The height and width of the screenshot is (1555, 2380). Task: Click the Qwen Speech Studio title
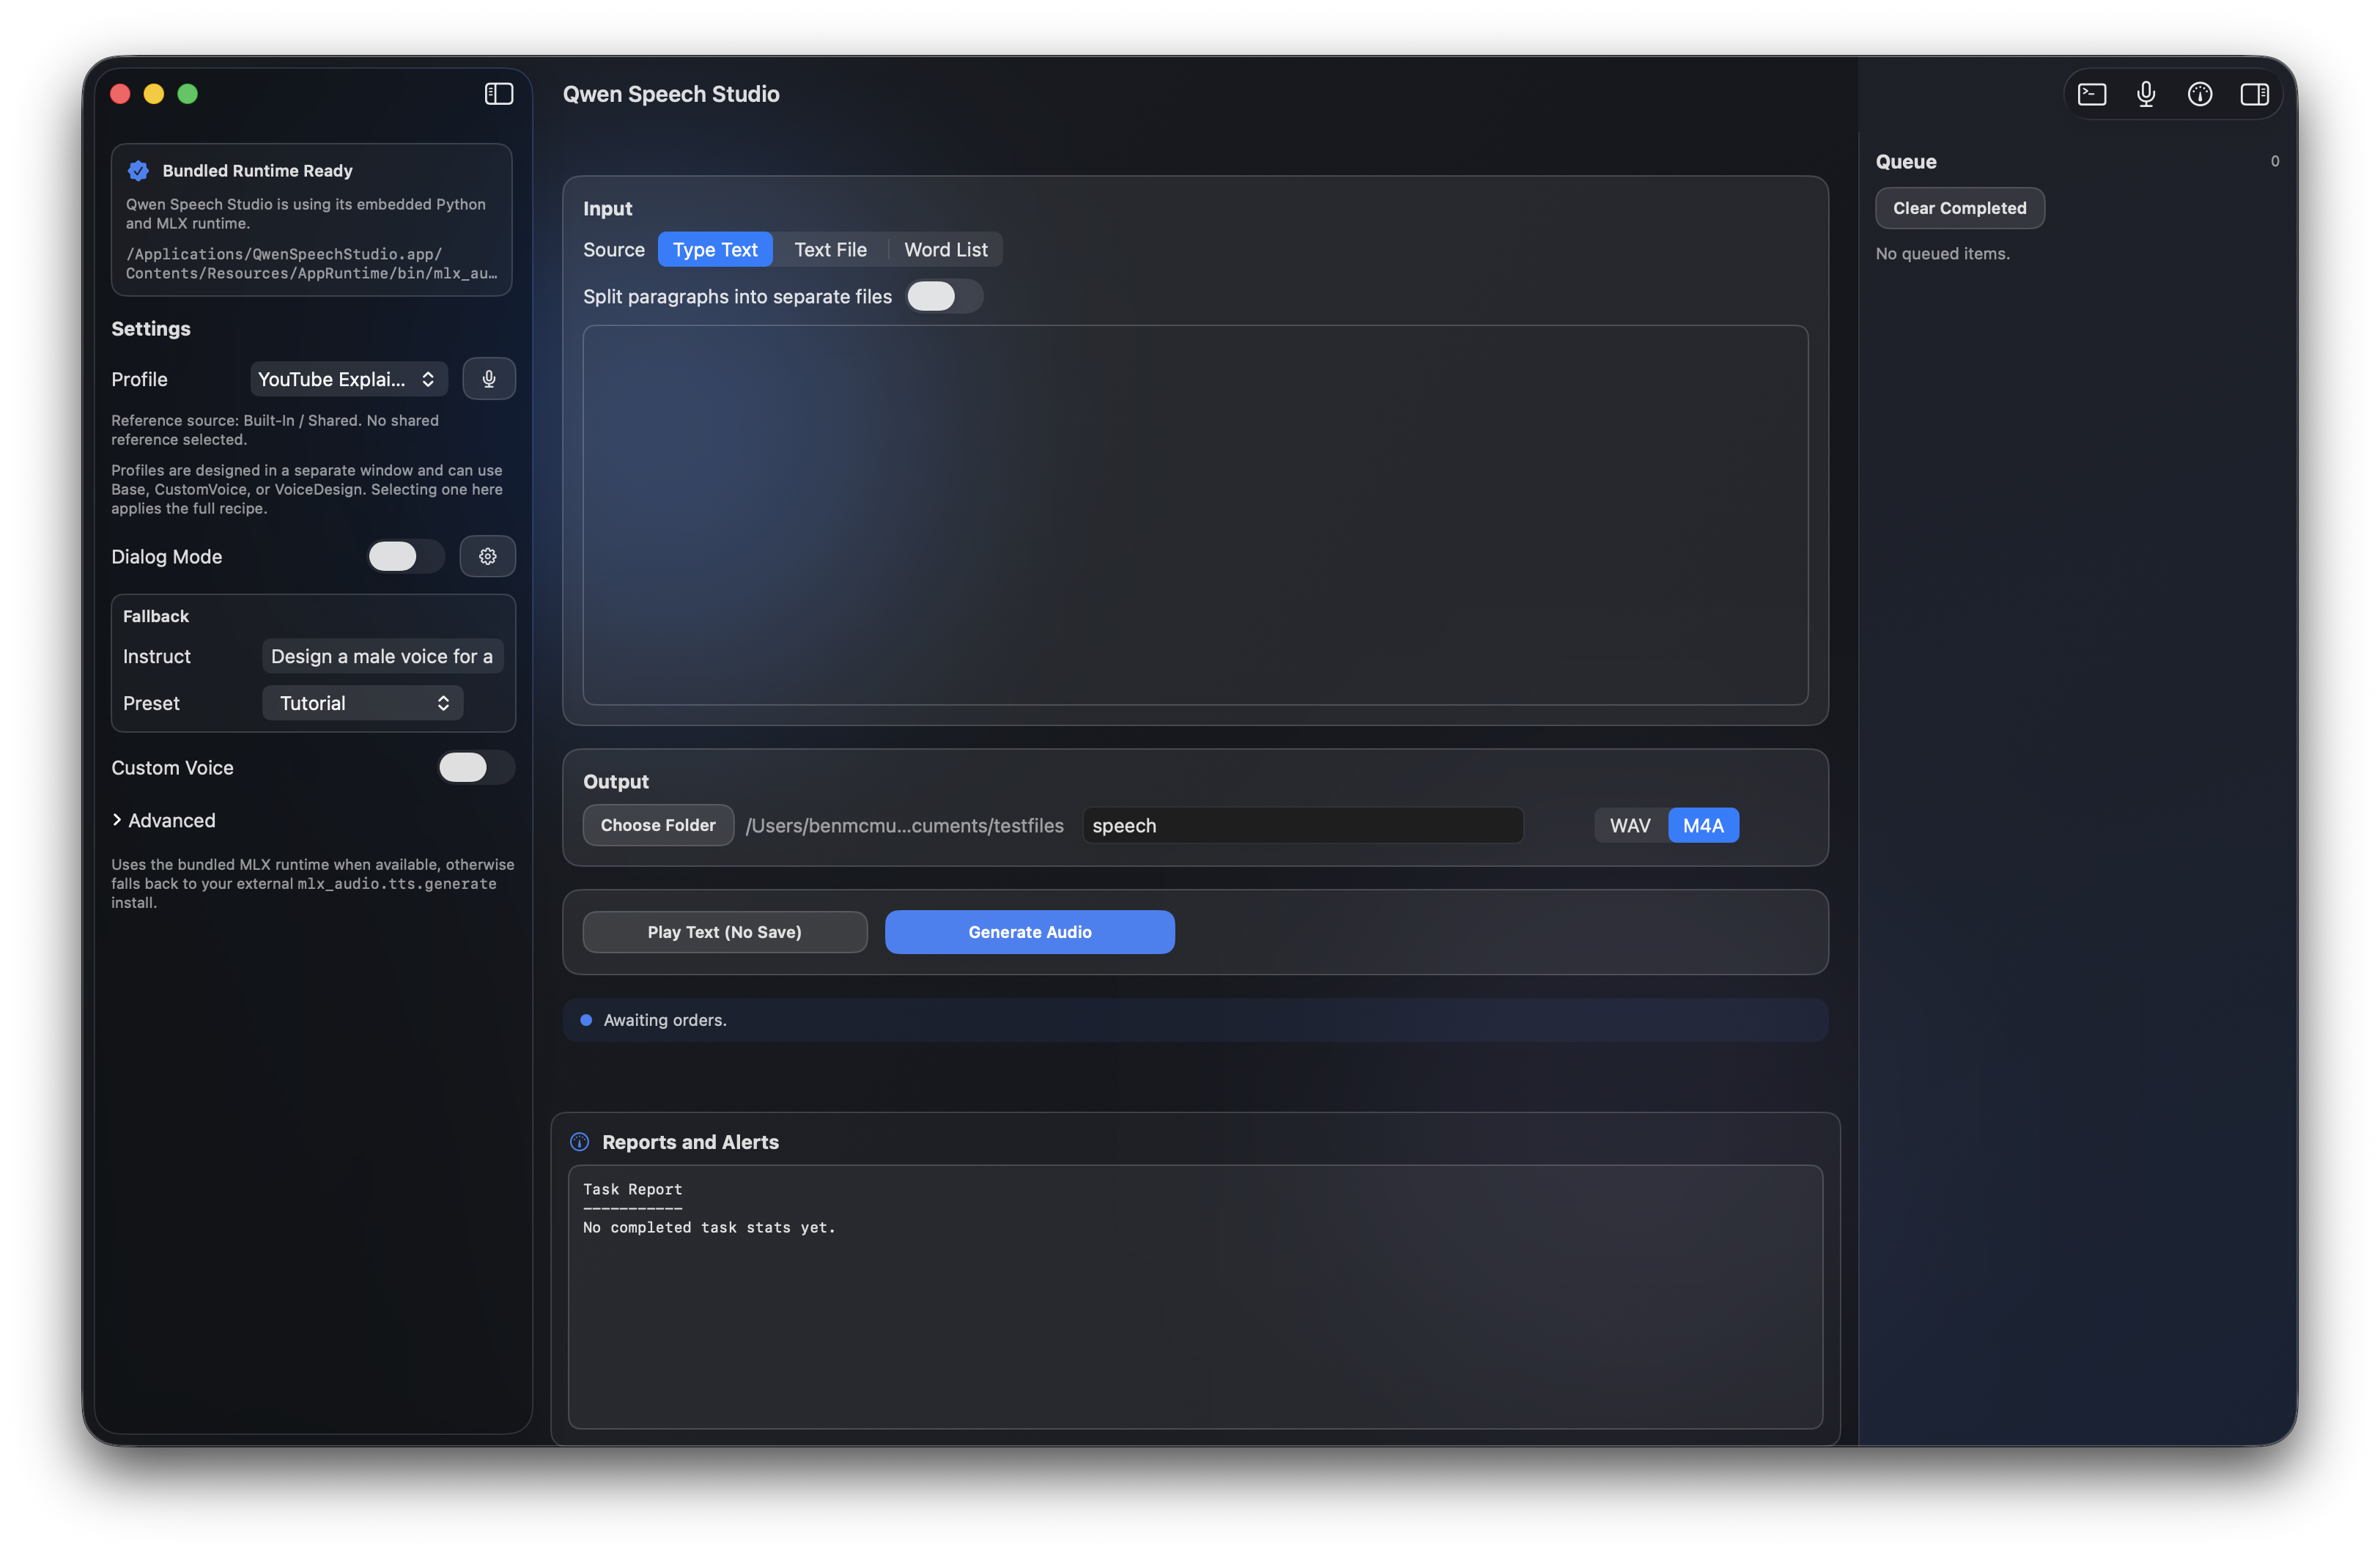point(671,94)
